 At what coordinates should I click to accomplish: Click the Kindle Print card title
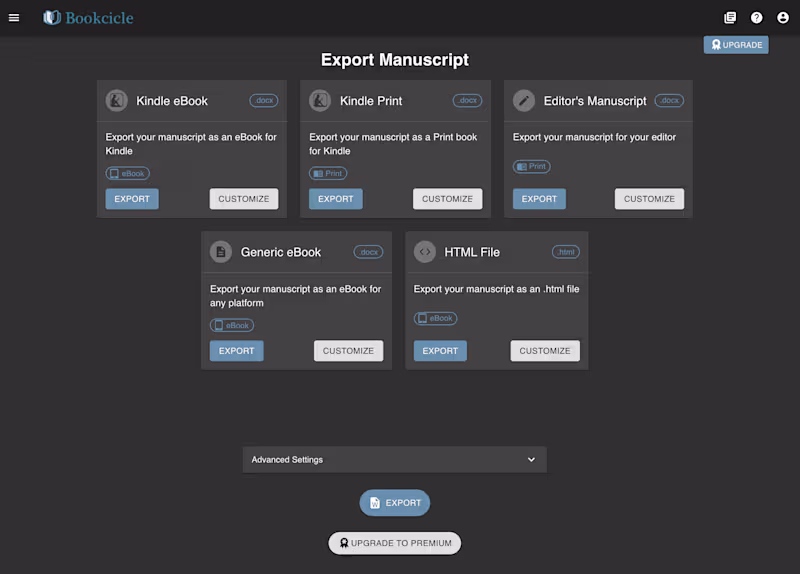[371, 101]
